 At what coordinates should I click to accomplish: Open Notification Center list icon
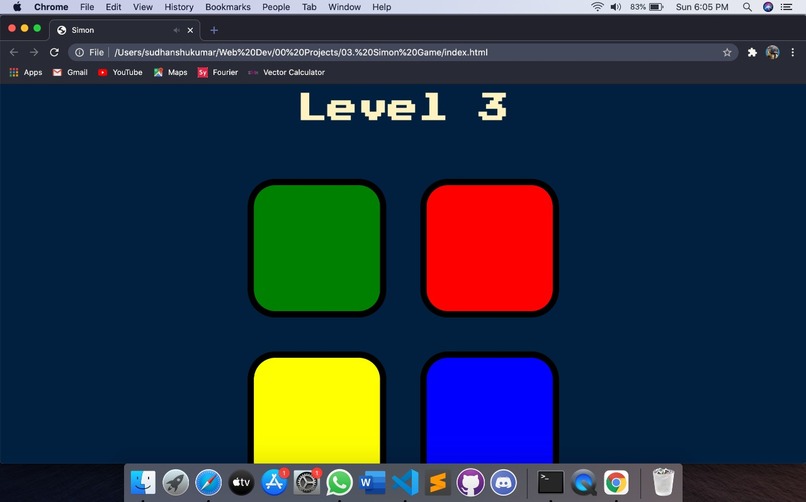(x=786, y=7)
